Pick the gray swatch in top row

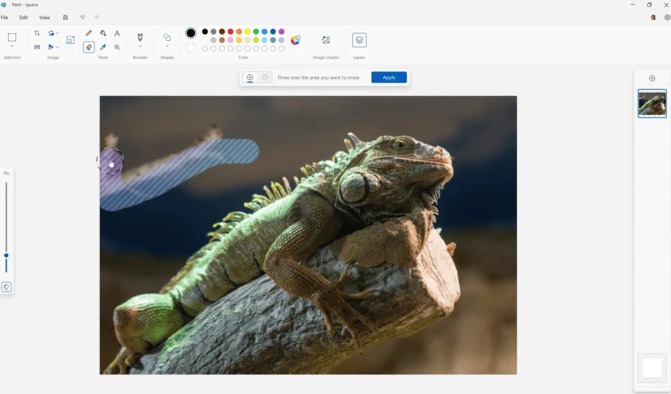[213, 32]
